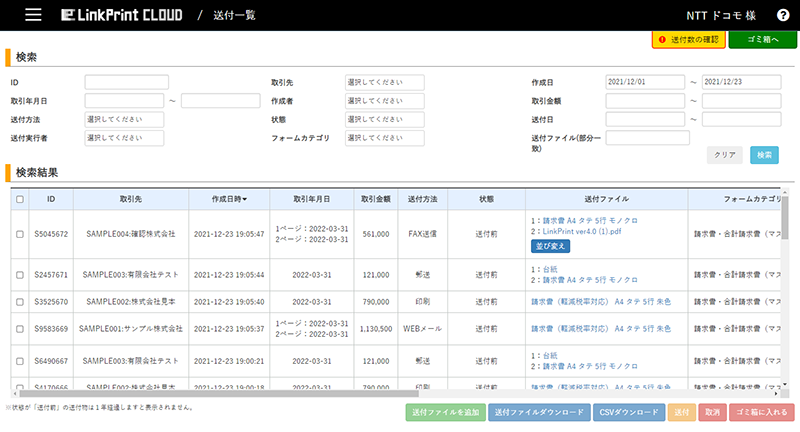The image size is (800, 432).
Task: Check the row S9583669 checkbox
Action: click(20, 329)
